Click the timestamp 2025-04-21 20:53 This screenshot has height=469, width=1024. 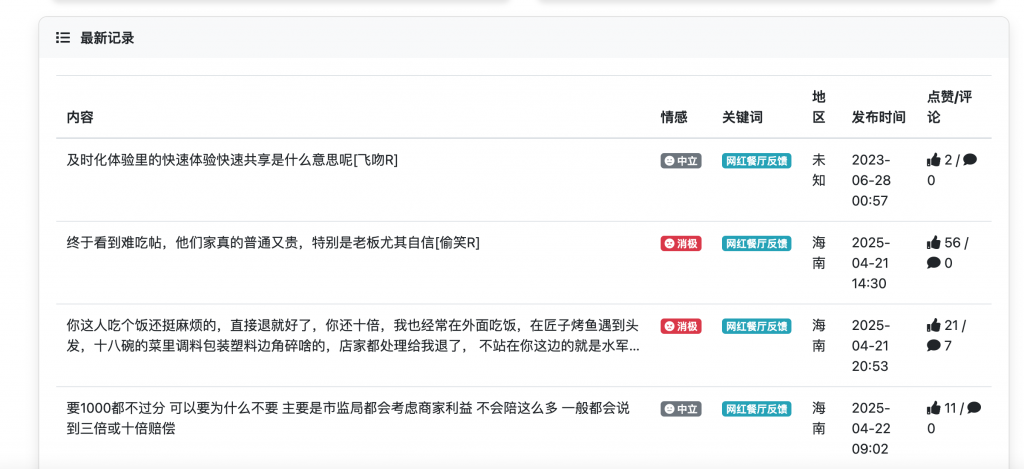tap(871, 346)
